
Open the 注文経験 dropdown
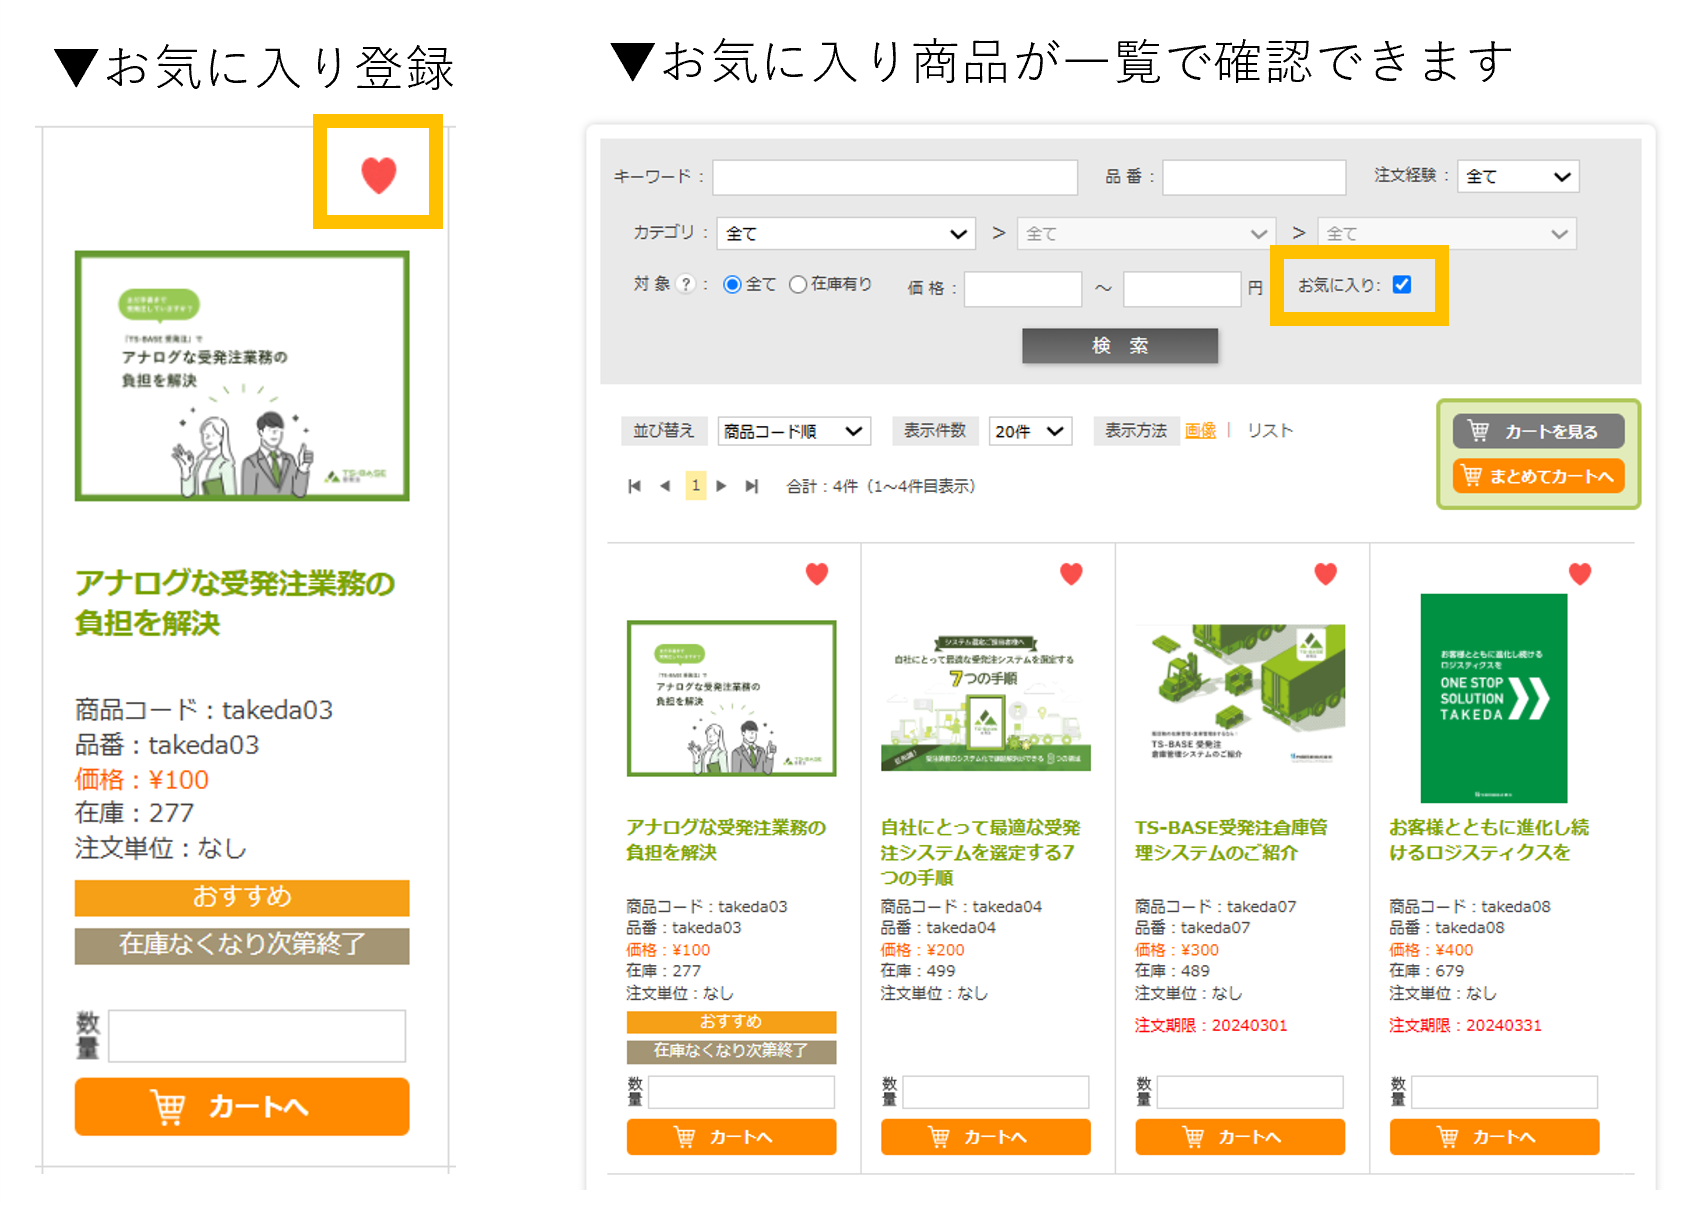point(1518,176)
